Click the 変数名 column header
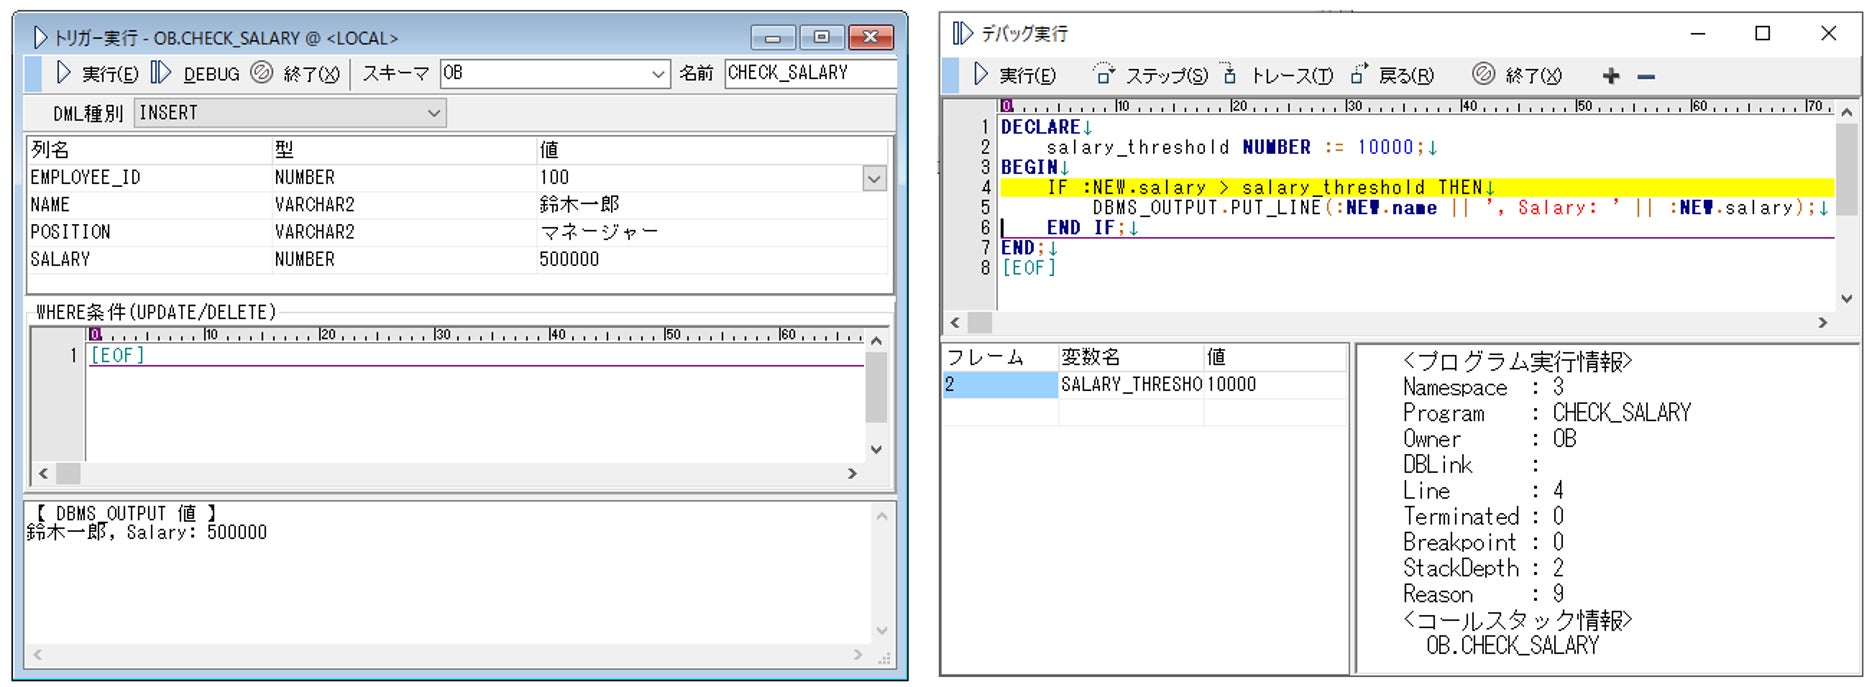The width and height of the screenshot is (1872, 687). click(1131, 357)
